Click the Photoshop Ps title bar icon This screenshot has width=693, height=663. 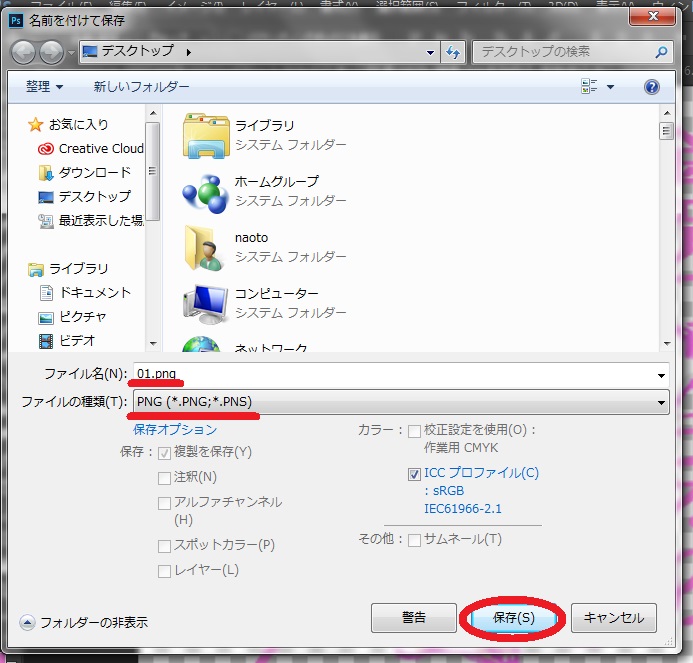[x=16, y=20]
